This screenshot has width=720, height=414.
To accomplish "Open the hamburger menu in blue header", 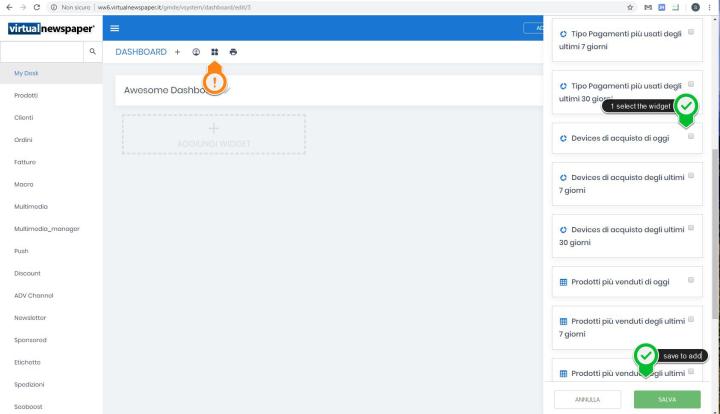I will point(115,28).
